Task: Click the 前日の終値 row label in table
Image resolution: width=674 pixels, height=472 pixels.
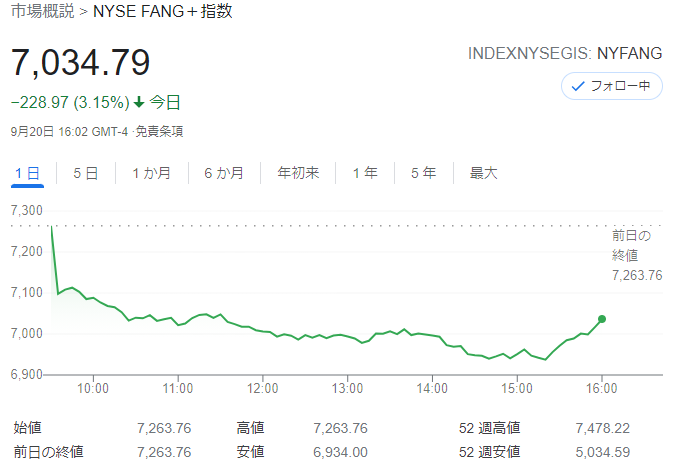Action: [x=49, y=452]
